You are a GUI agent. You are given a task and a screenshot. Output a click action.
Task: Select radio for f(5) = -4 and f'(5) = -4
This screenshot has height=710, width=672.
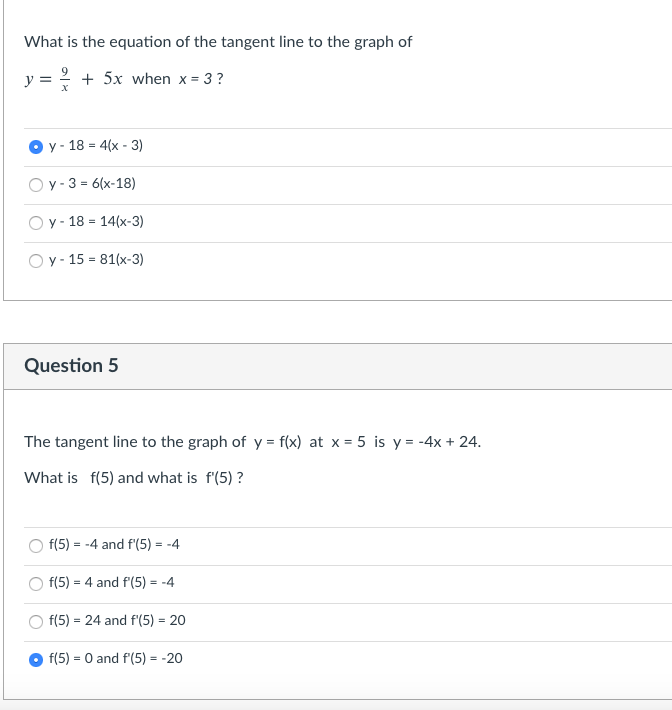[36, 546]
